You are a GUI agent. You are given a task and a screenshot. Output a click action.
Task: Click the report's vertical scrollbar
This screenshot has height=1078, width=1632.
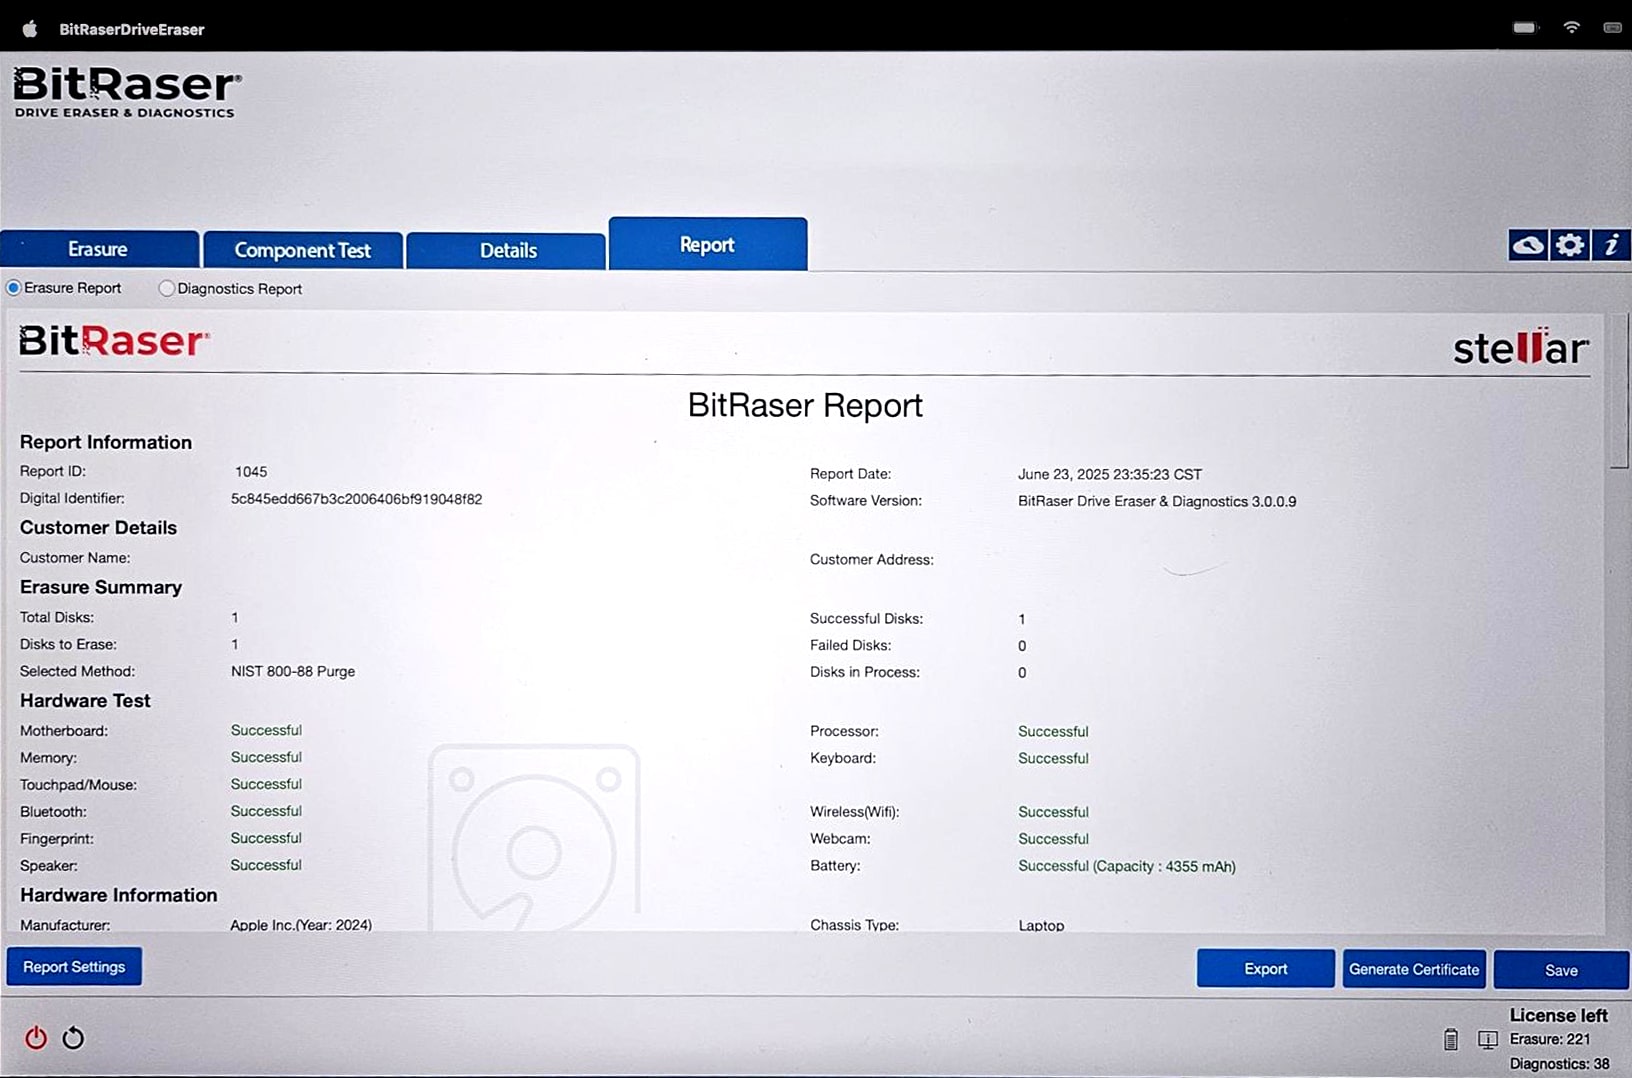pyautogui.click(x=1620, y=390)
